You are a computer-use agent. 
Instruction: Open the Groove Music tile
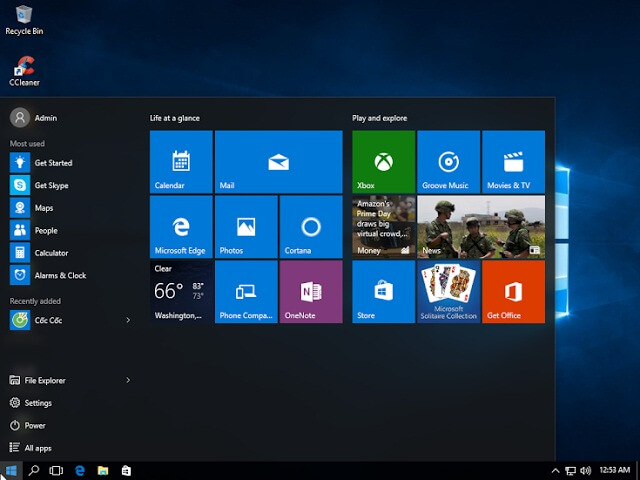pyautogui.click(x=449, y=162)
